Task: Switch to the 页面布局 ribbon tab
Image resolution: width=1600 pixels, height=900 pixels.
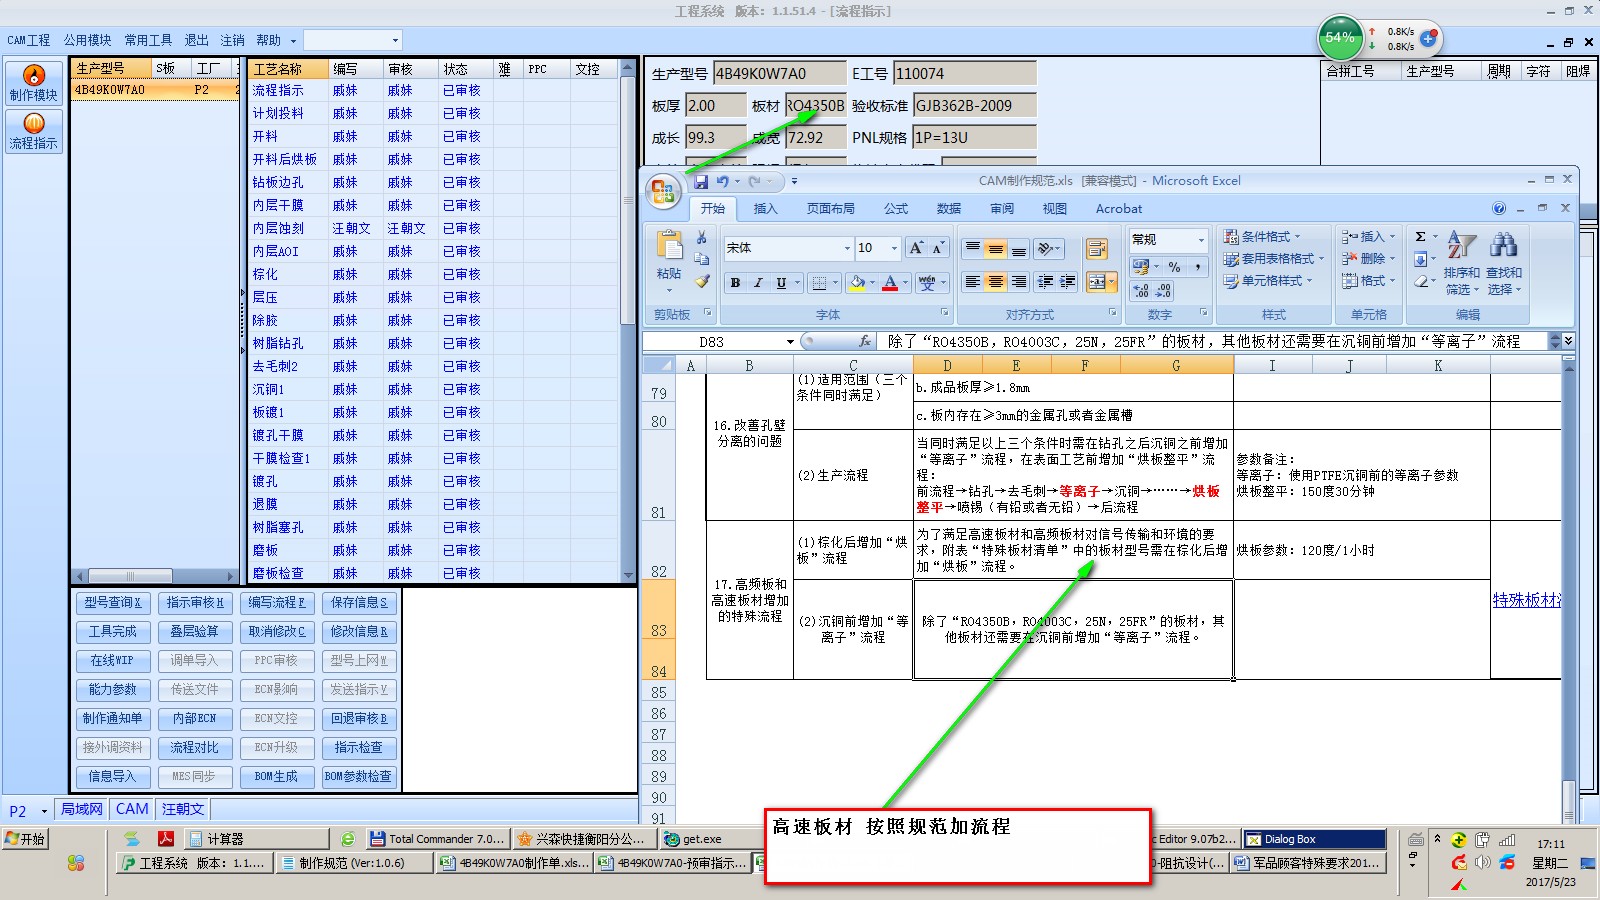Action: (x=831, y=208)
